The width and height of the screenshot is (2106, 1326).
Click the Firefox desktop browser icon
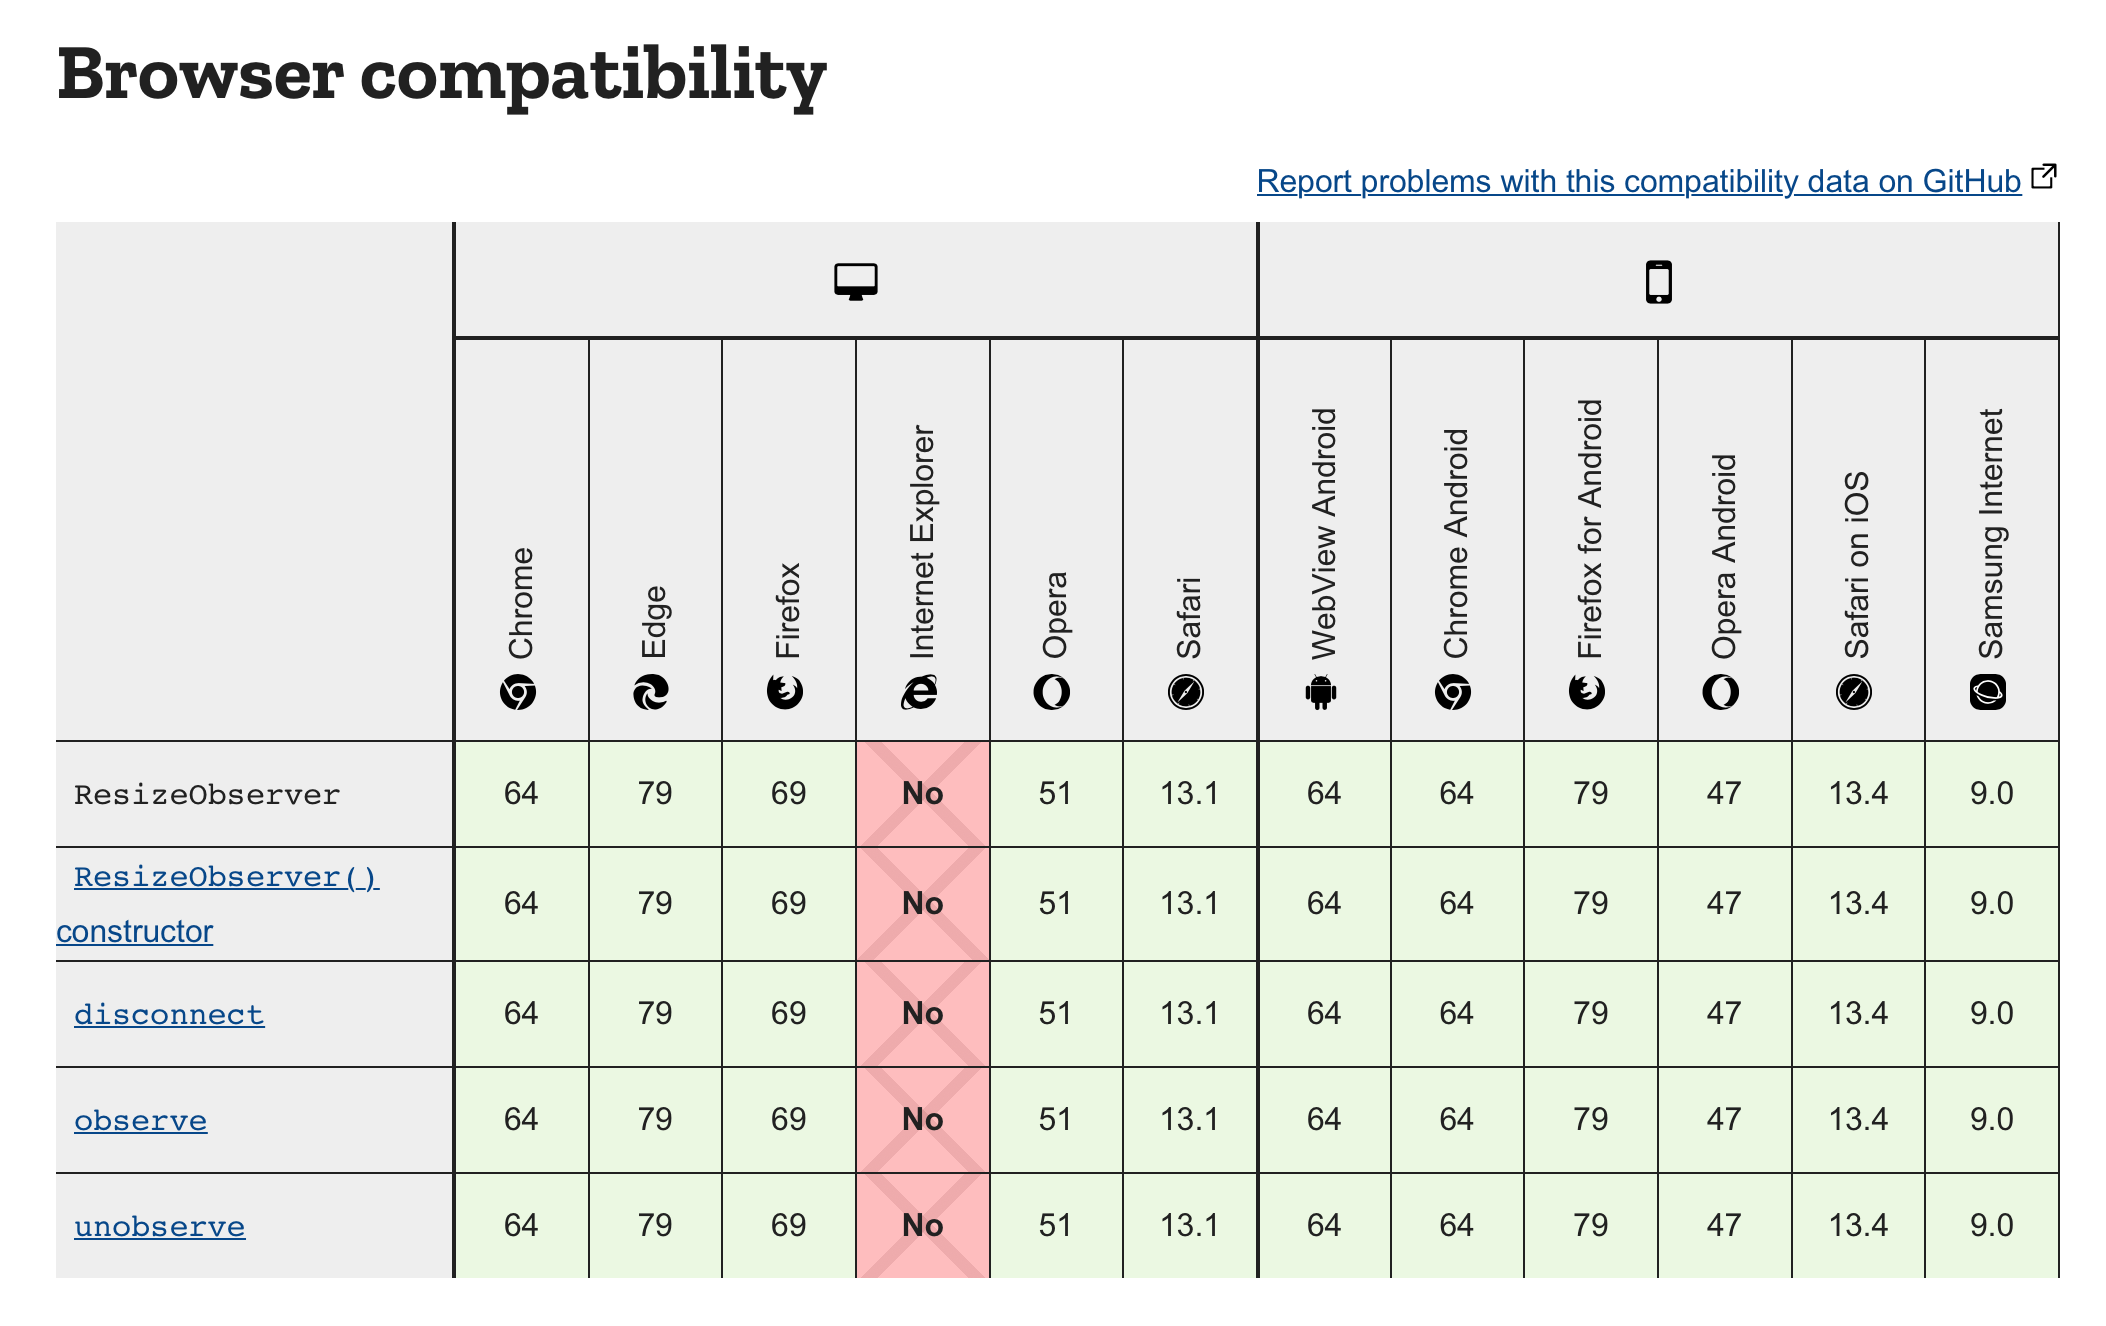(785, 692)
